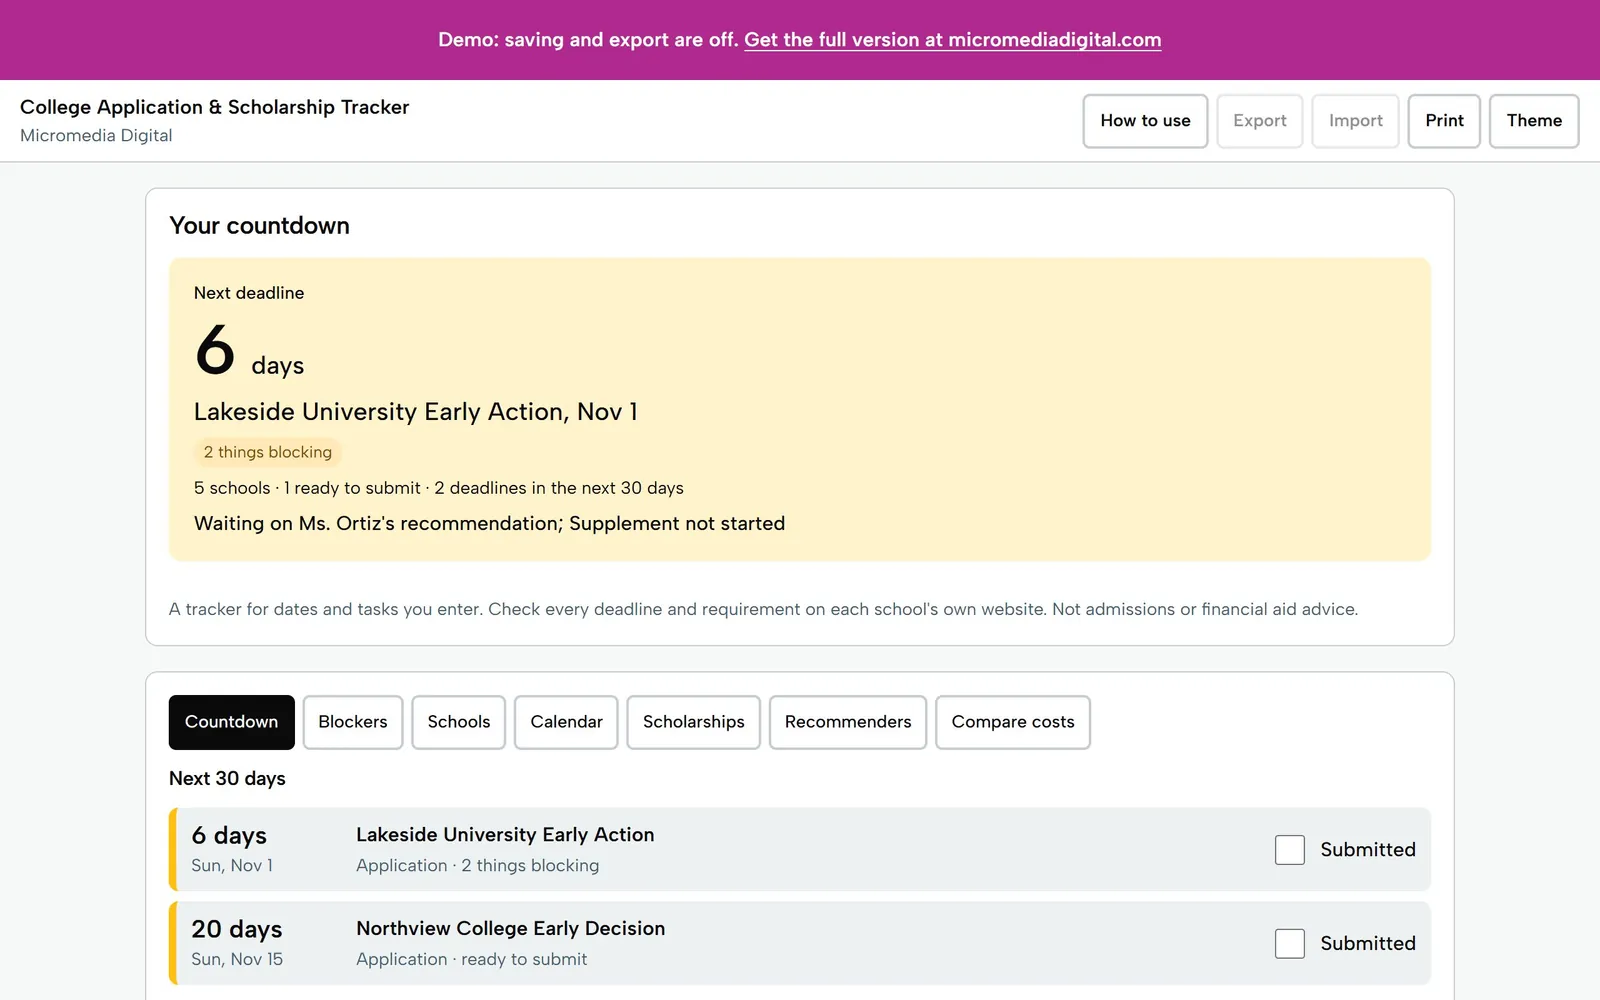Image resolution: width=1600 pixels, height=1000 pixels.
Task: Click the 'Your countdown' heading
Action: (x=259, y=226)
